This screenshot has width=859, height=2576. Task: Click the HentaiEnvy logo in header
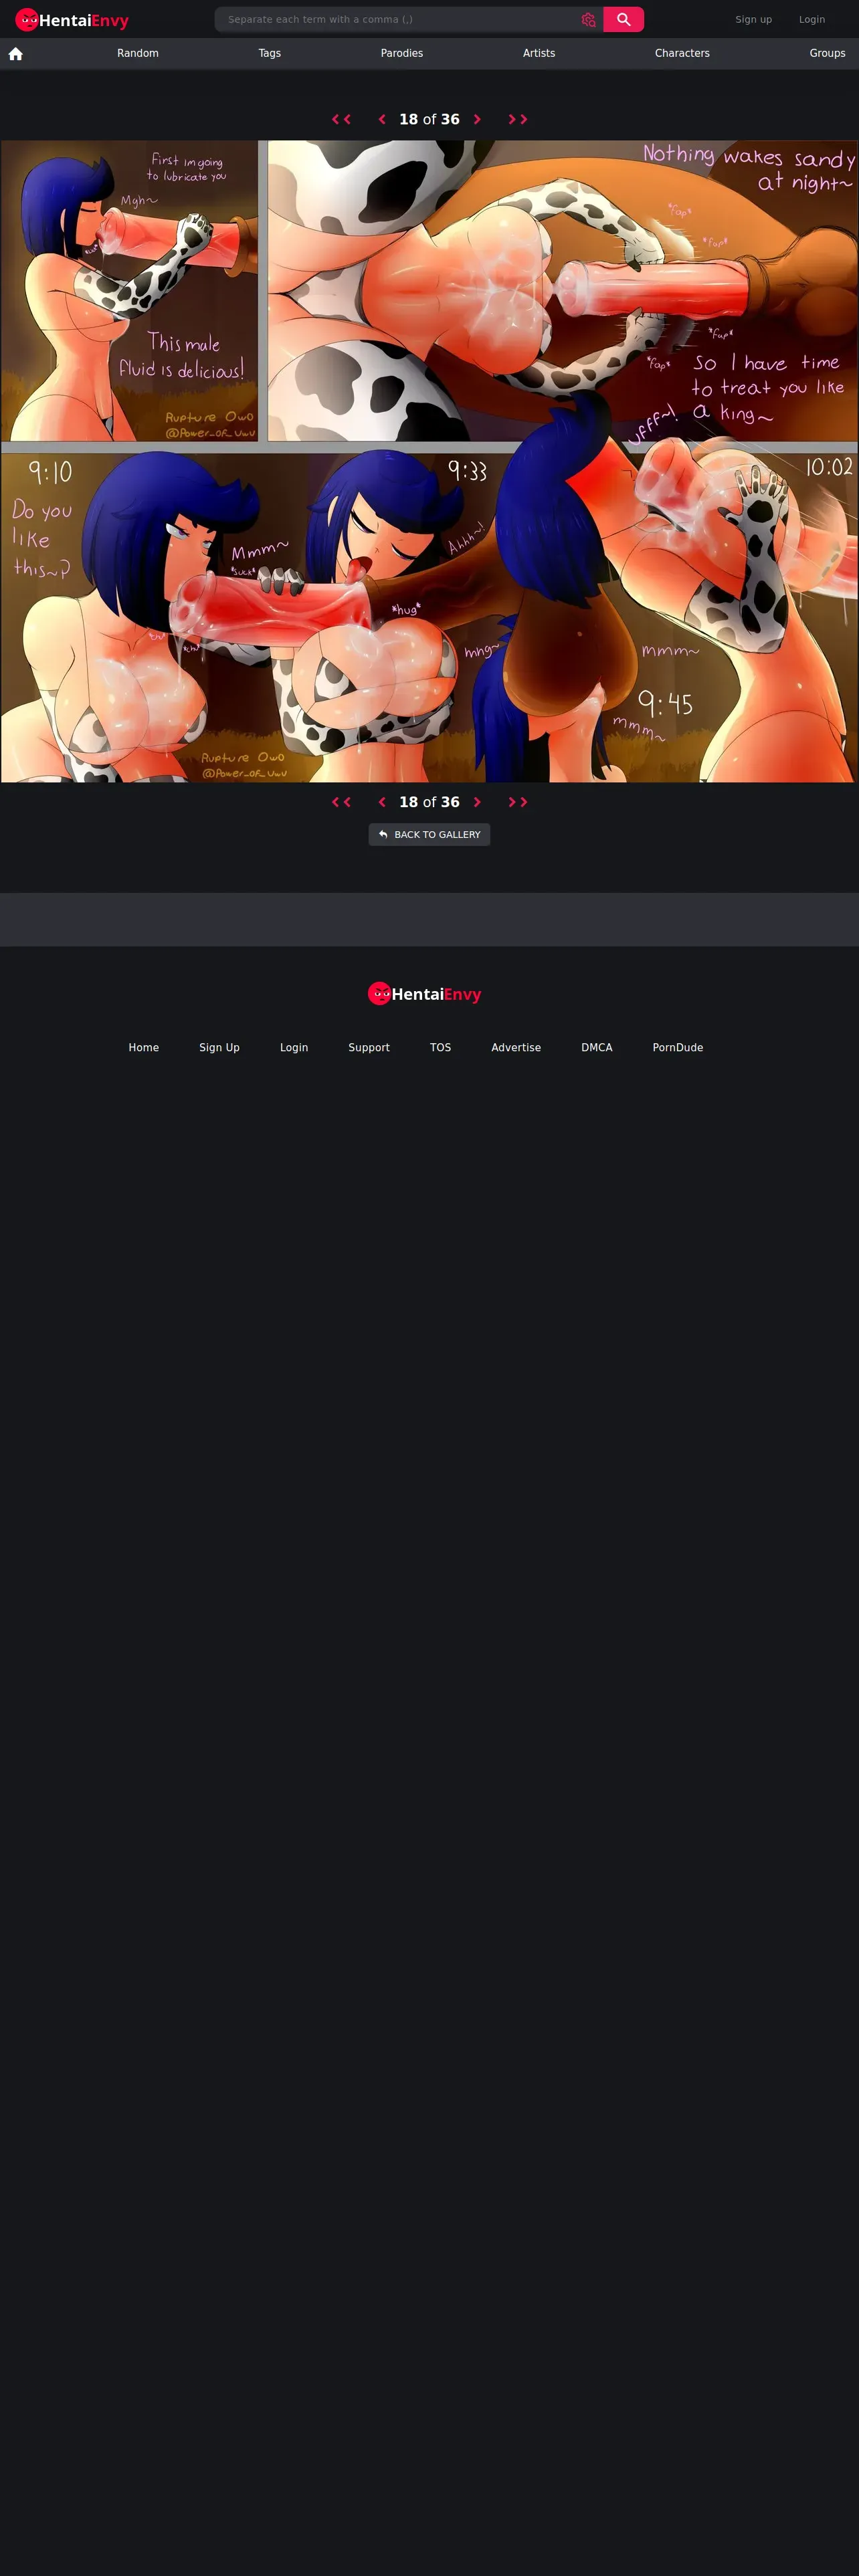(x=72, y=20)
